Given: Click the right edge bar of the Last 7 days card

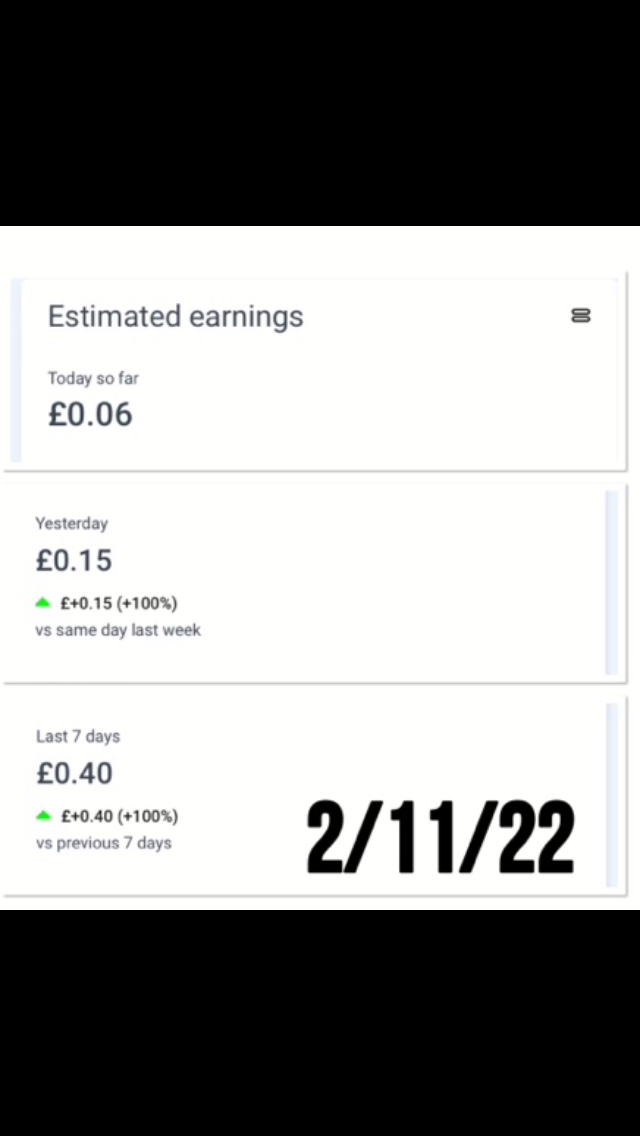Looking at the screenshot, I should (611, 795).
